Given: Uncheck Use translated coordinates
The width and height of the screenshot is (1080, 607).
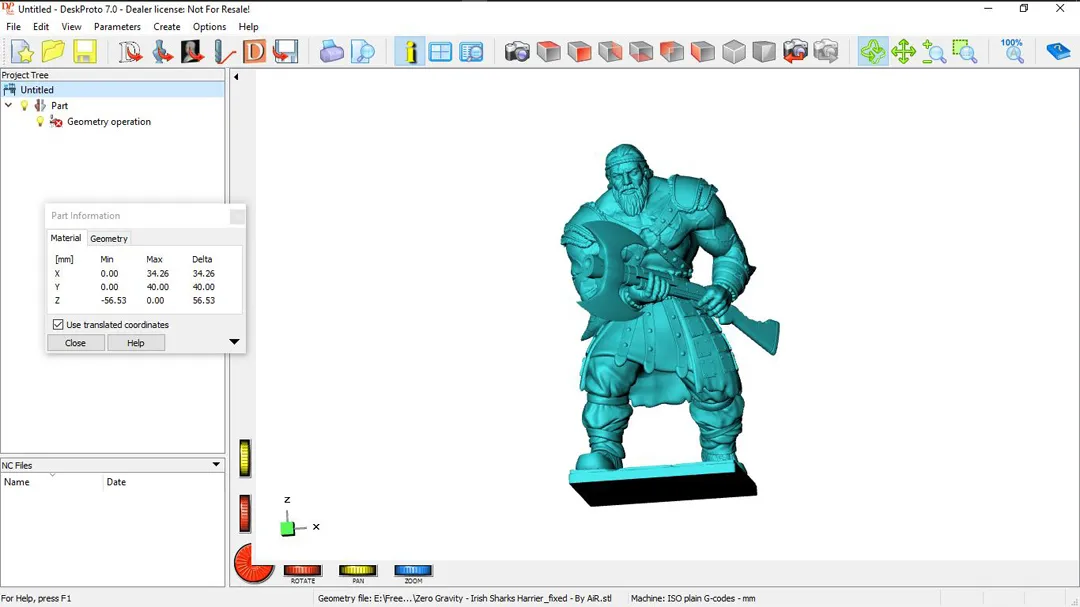Looking at the screenshot, I should click(58, 325).
